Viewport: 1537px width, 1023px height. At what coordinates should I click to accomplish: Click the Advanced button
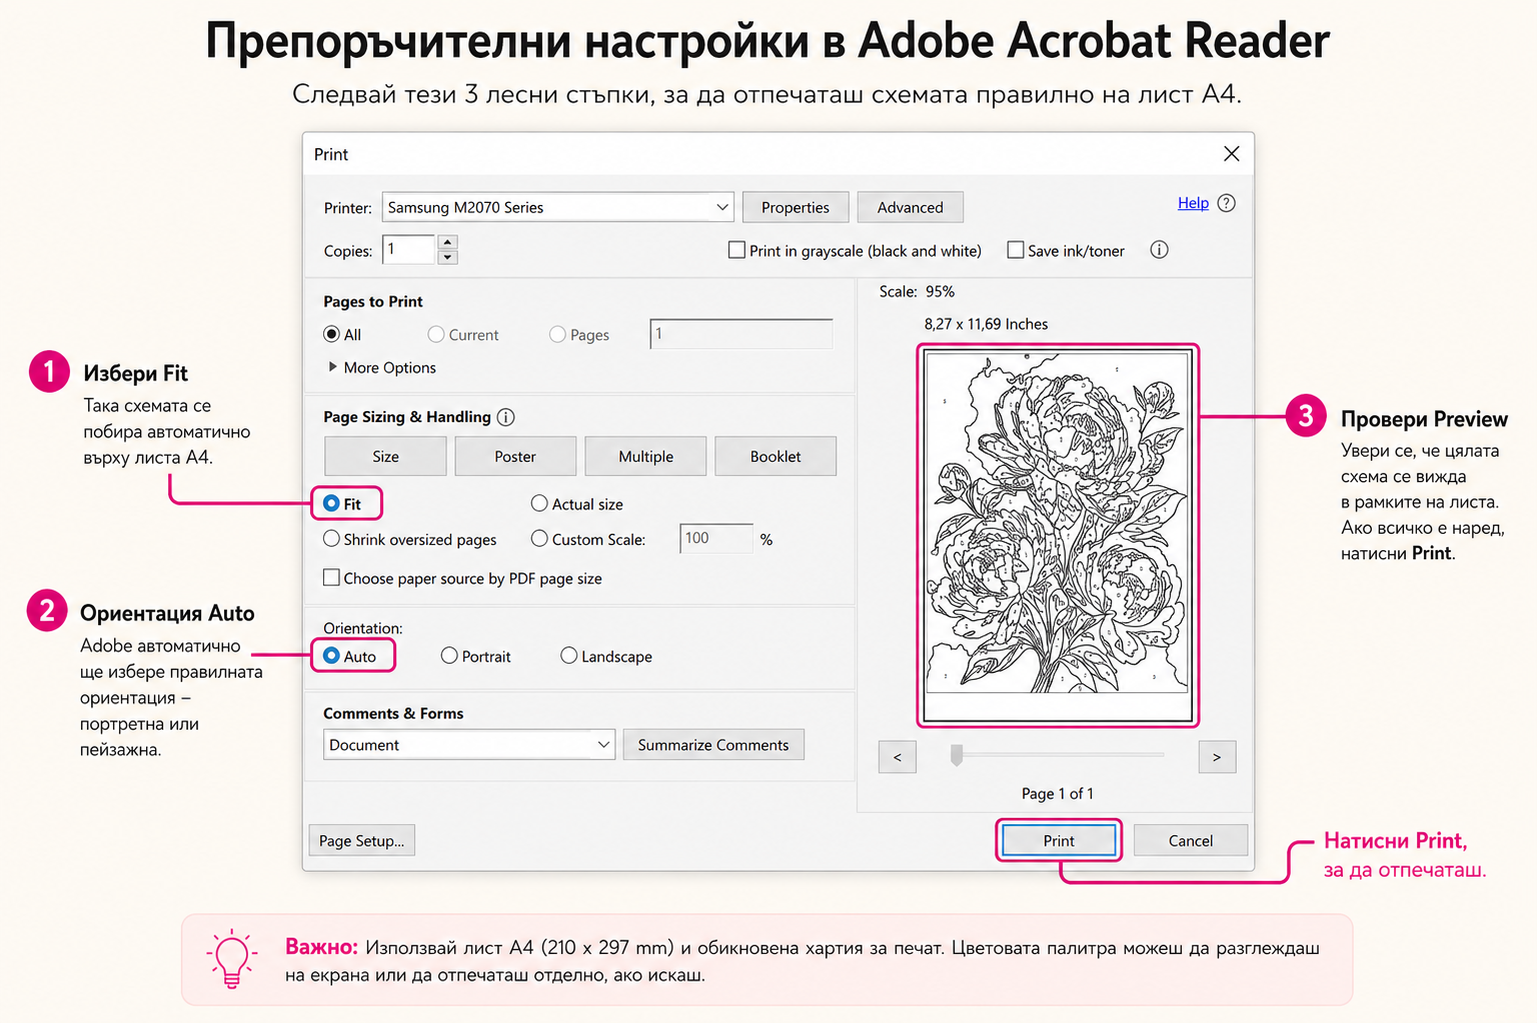[910, 207]
